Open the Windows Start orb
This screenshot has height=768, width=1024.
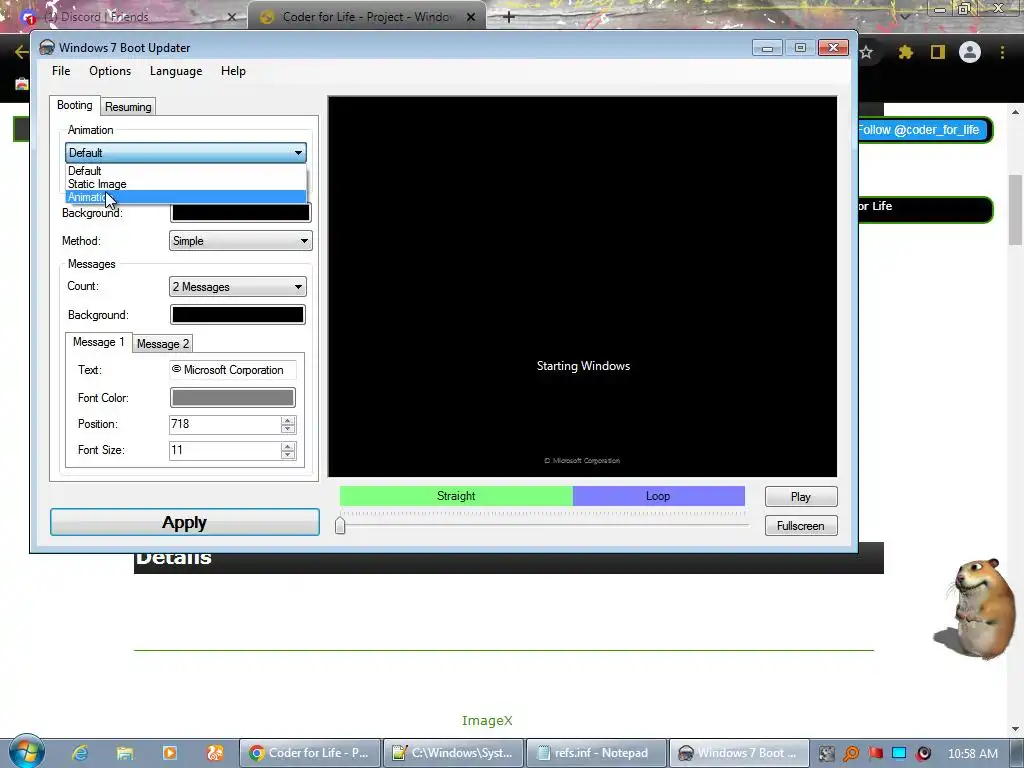(27, 752)
